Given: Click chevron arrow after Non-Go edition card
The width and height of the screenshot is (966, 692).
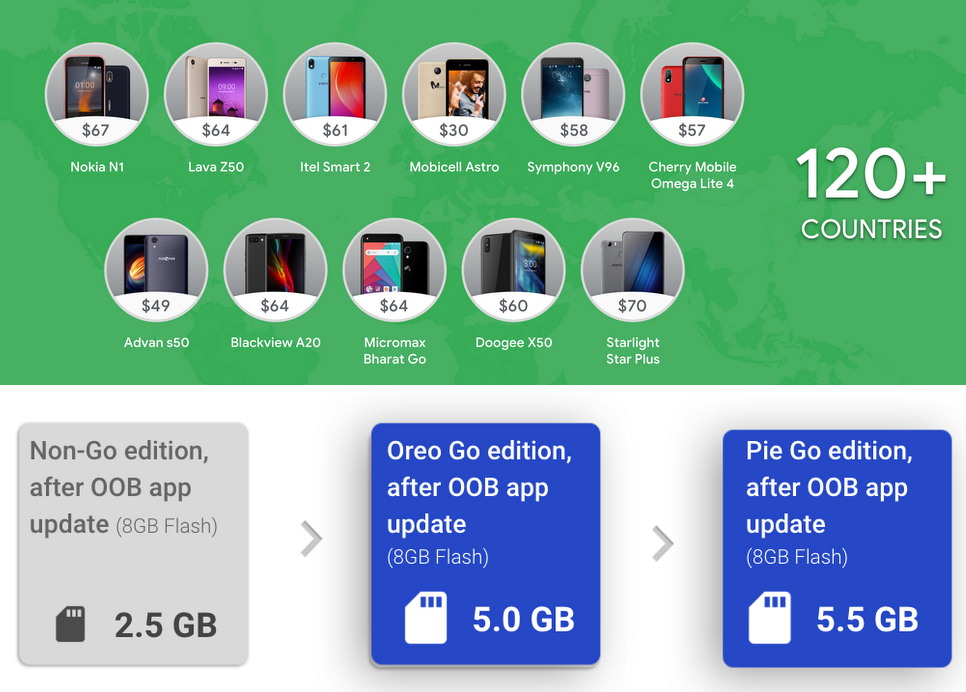Looking at the screenshot, I should click(x=312, y=539).
